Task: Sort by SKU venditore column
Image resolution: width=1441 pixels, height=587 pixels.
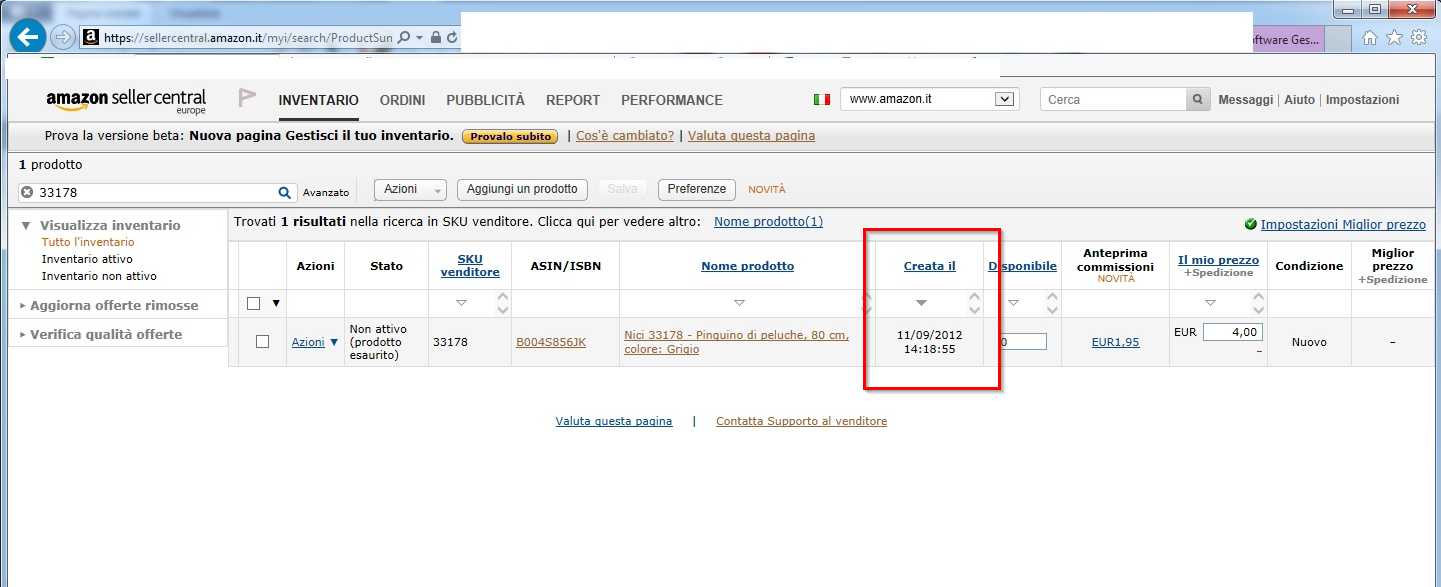Action: click(470, 265)
